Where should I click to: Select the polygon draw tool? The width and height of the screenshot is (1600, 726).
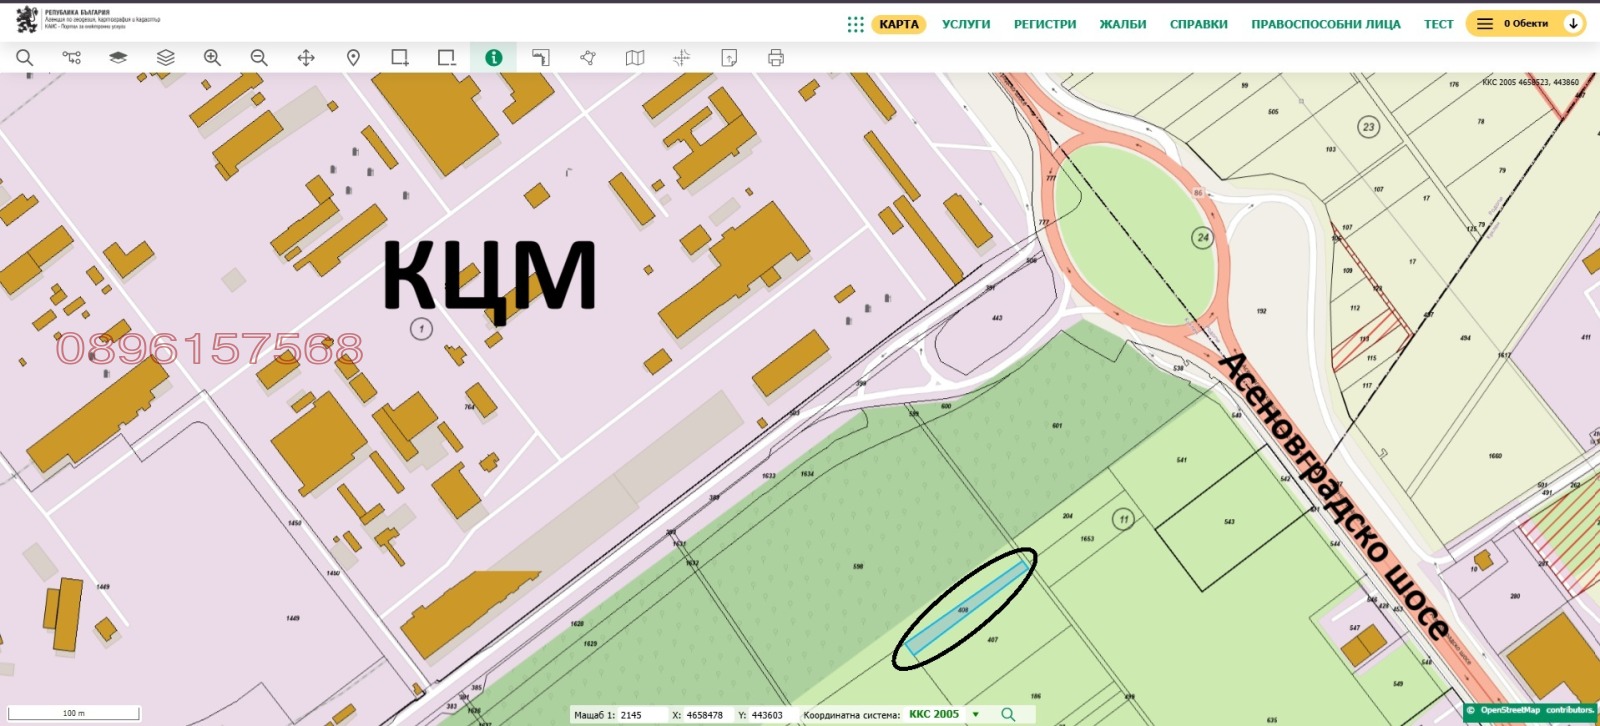588,58
